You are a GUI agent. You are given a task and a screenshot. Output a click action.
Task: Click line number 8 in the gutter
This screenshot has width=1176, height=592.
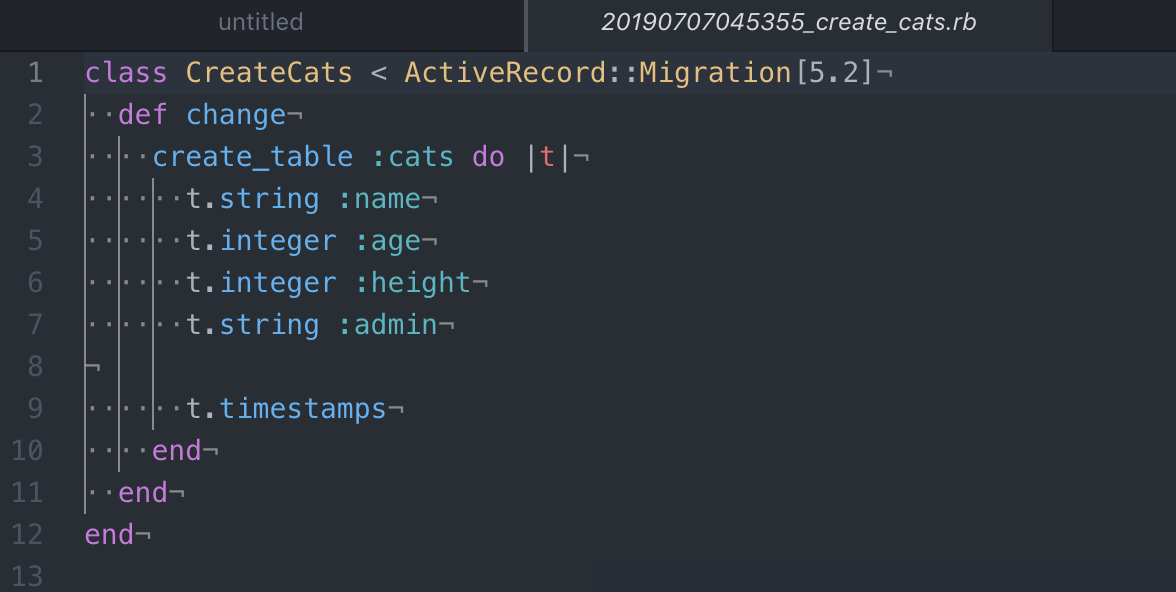pos(36,367)
